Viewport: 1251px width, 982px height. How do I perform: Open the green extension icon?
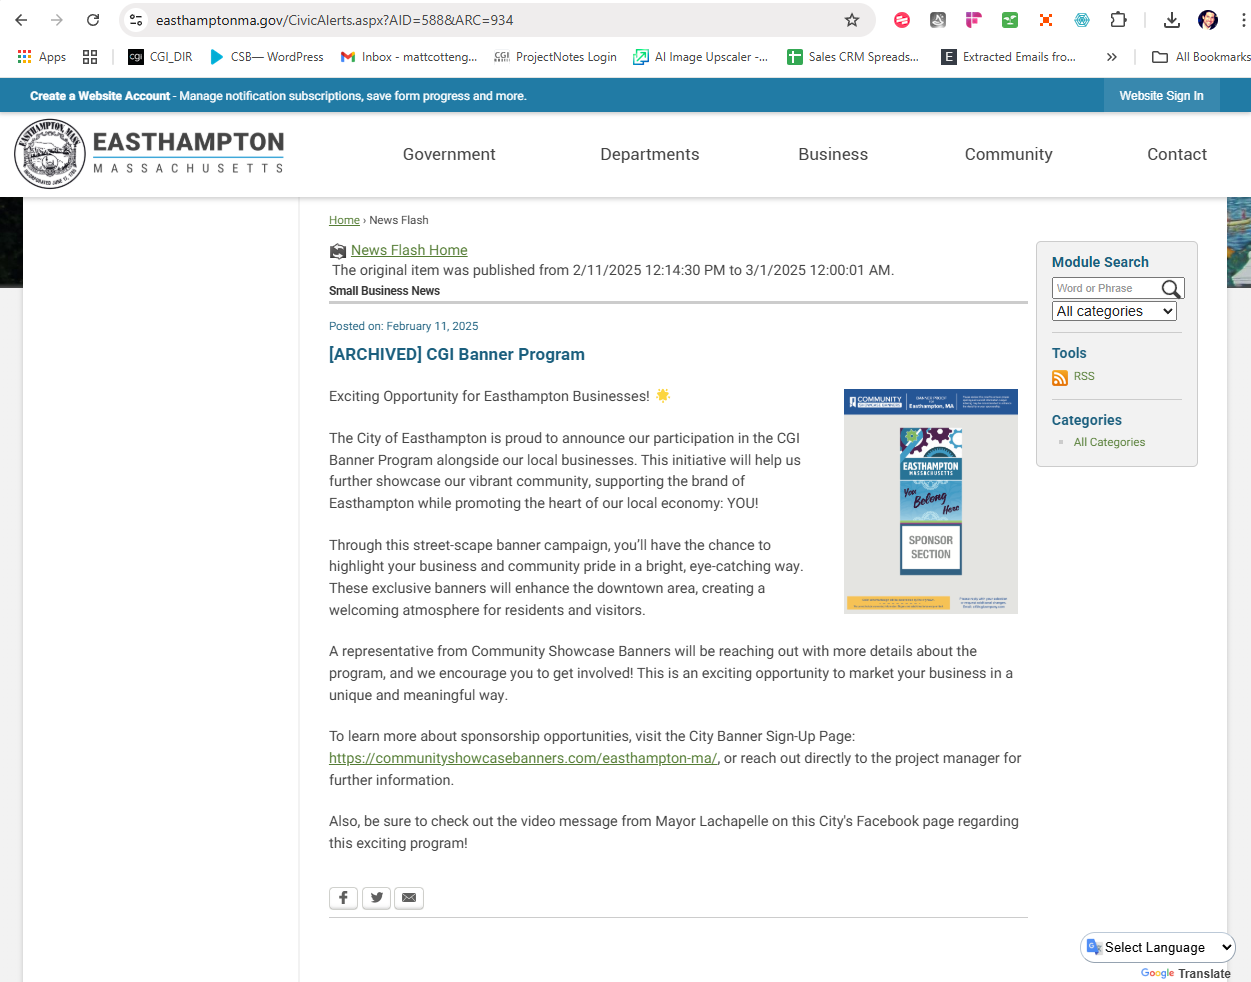(1010, 20)
